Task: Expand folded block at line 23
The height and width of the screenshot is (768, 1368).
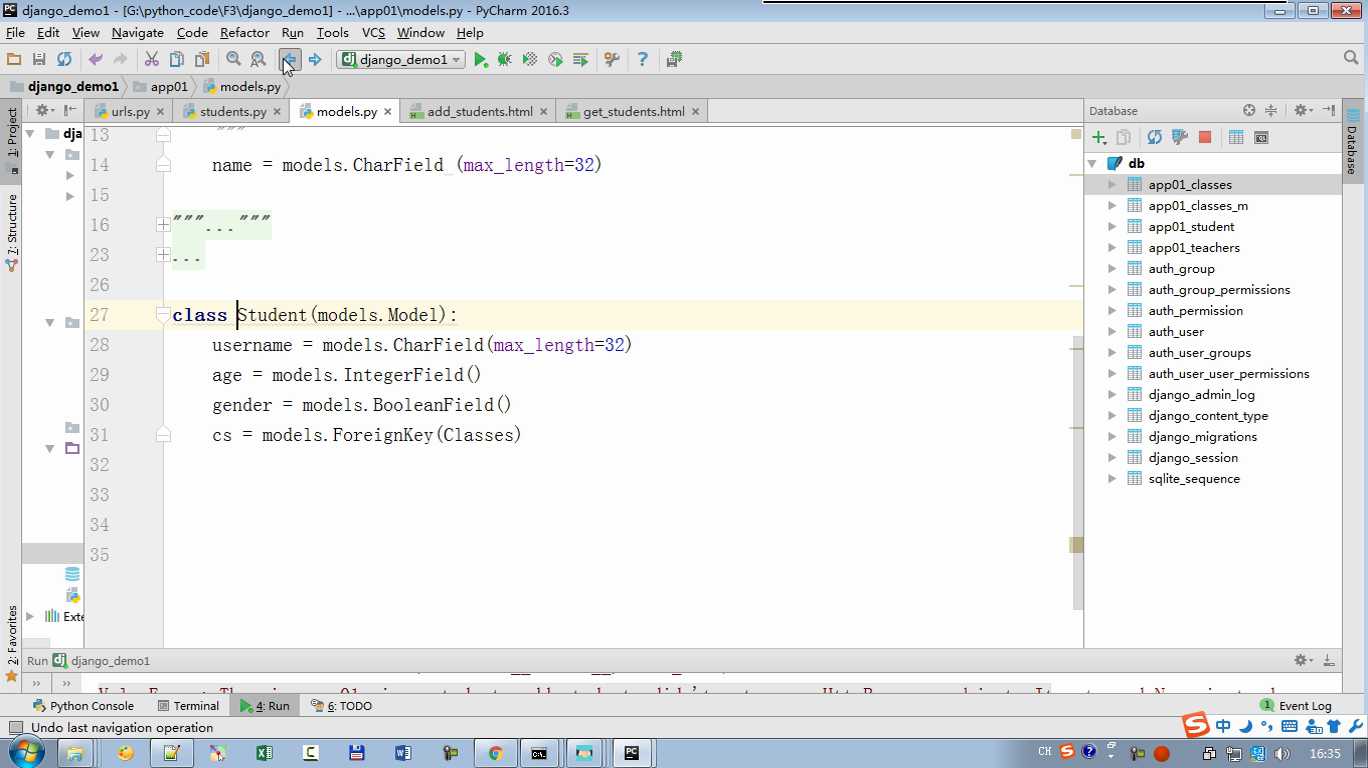Action: [x=163, y=255]
